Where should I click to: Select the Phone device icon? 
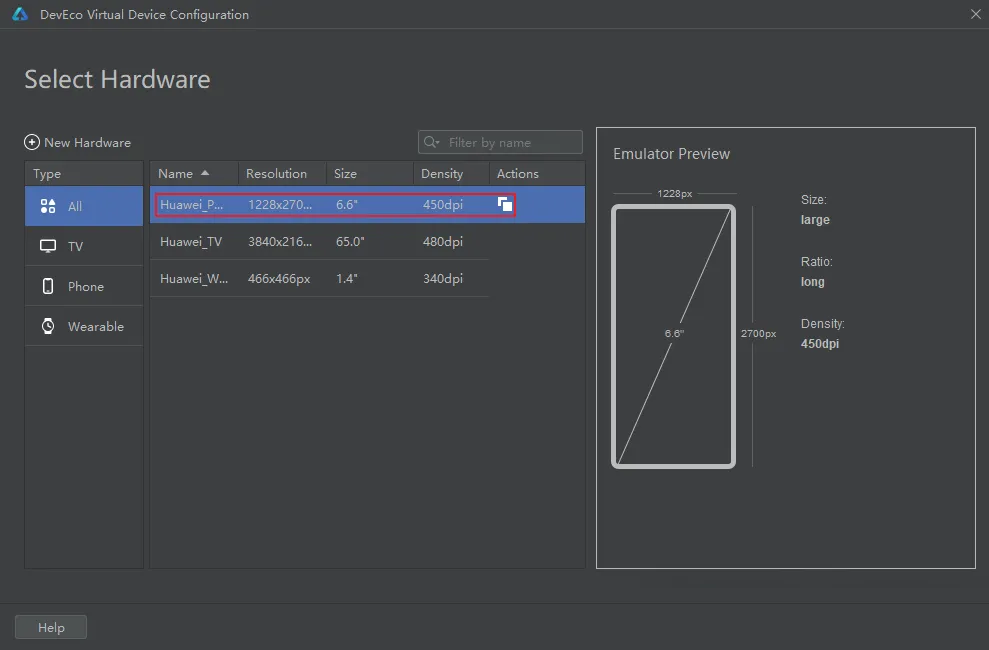48,286
